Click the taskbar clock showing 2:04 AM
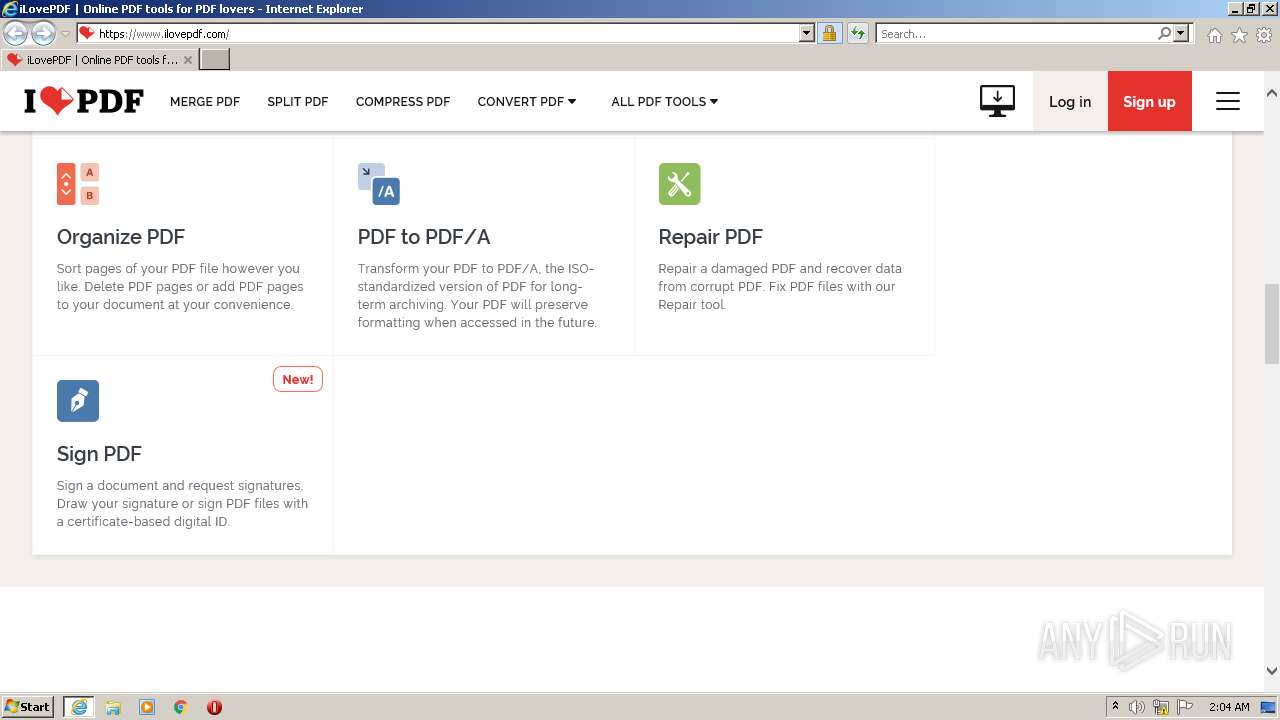1280x720 pixels. (x=1229, y=707)
